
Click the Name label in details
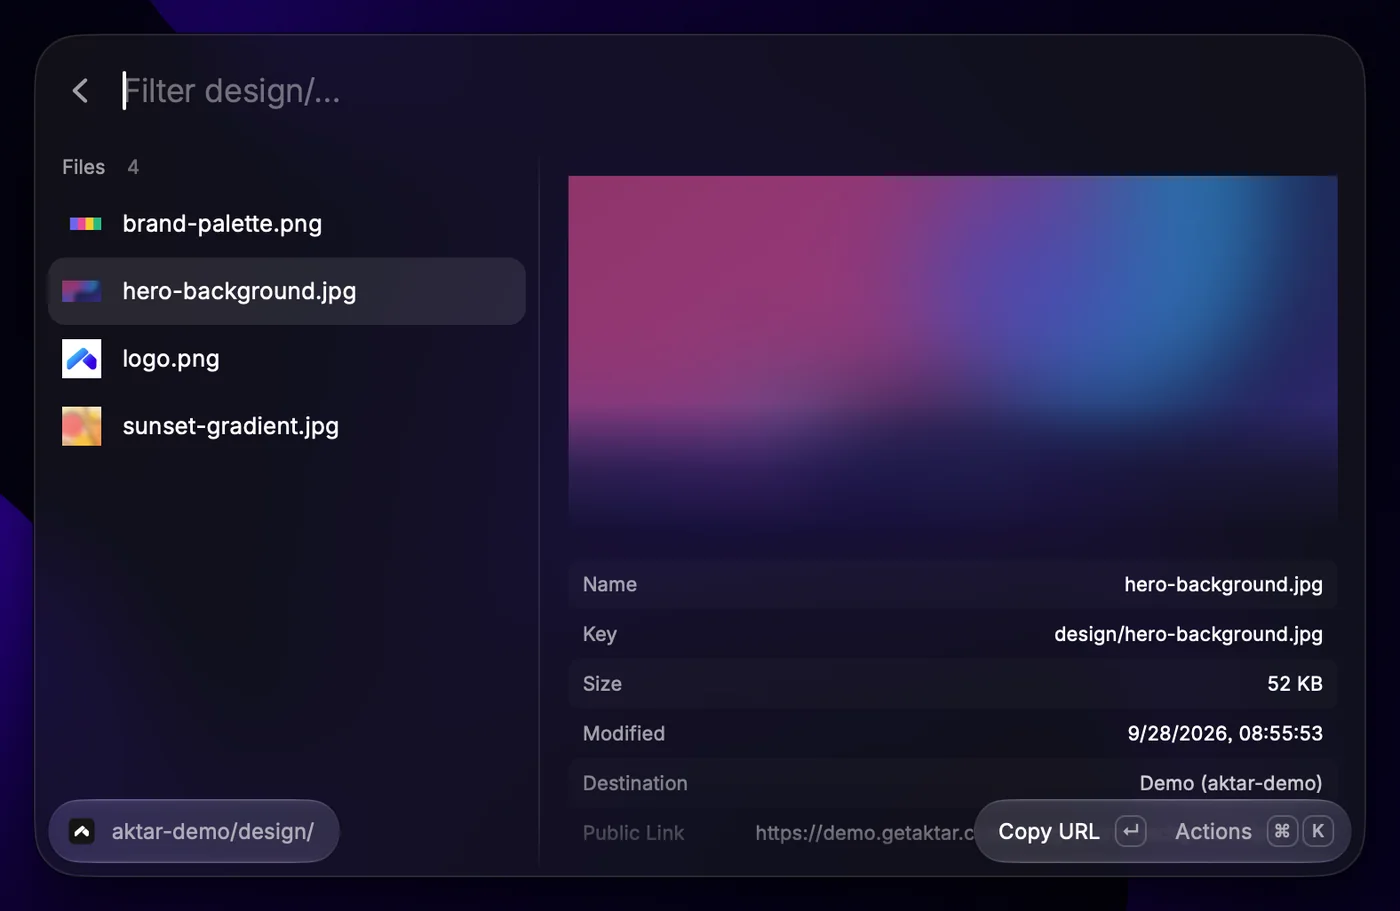pos(610,584)
